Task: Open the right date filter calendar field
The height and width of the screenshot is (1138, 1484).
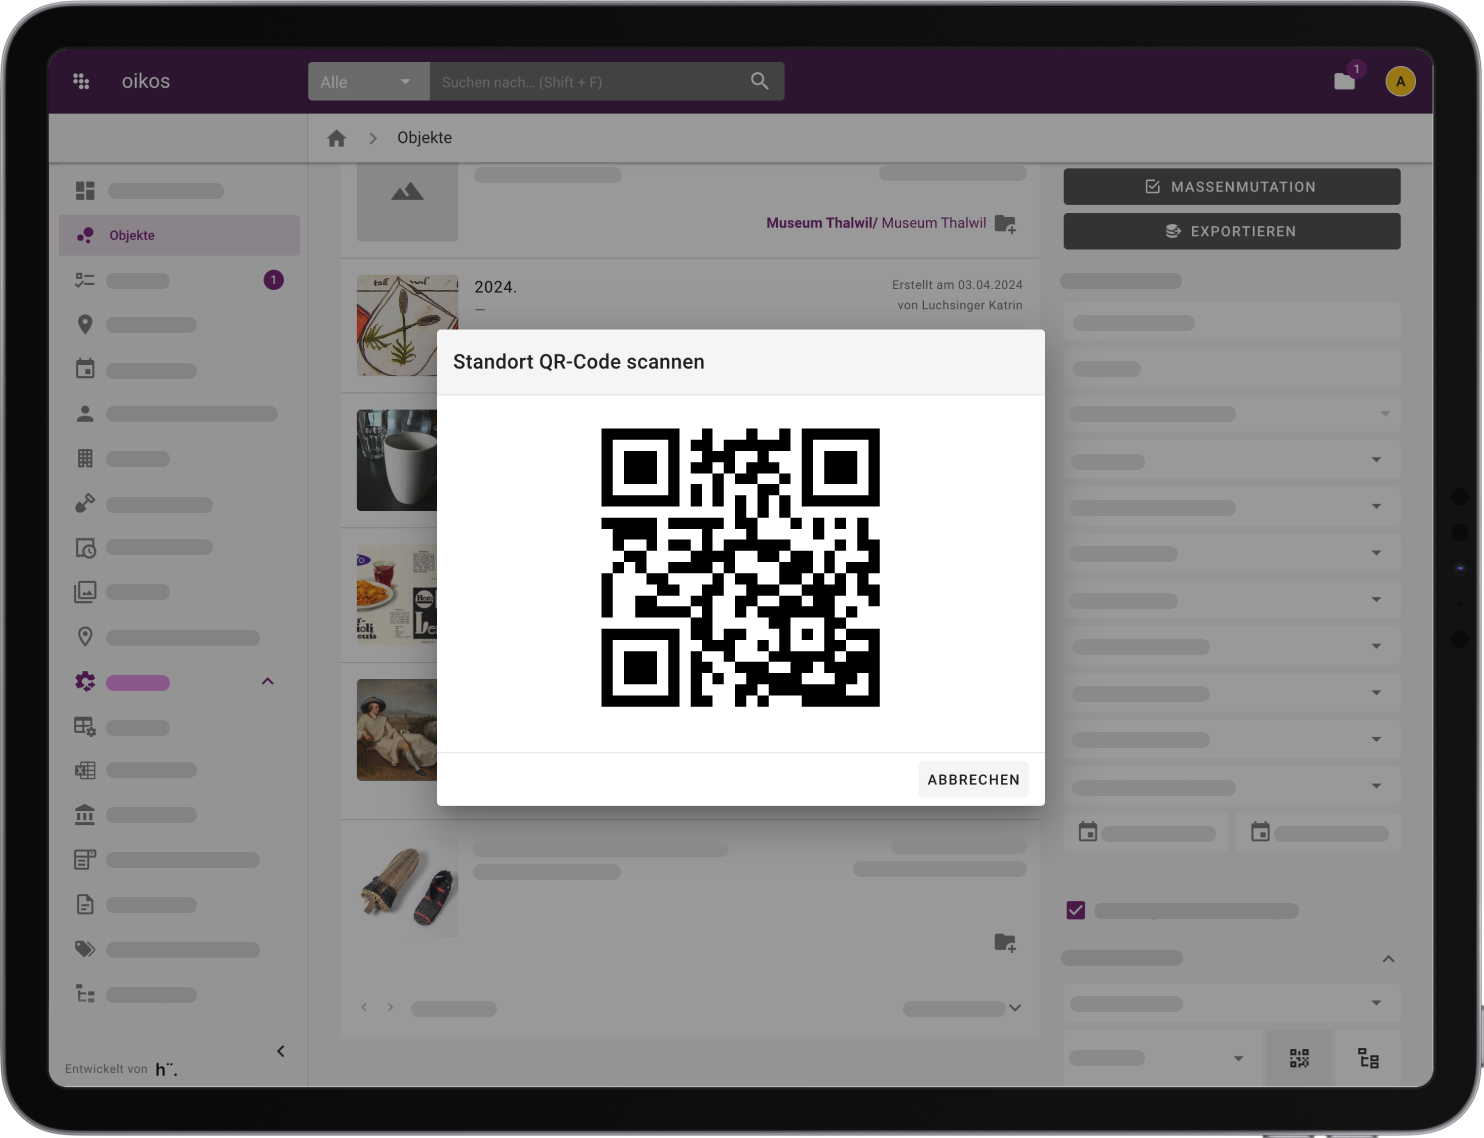Action: (x=1319, y=832)
